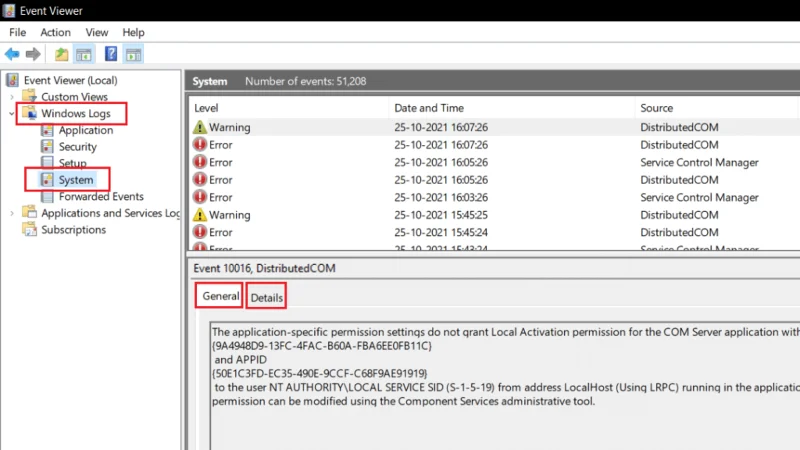This screenshot has width=800, height=450.
Task: Open the Action menu
Action: (x=56, y=32)
